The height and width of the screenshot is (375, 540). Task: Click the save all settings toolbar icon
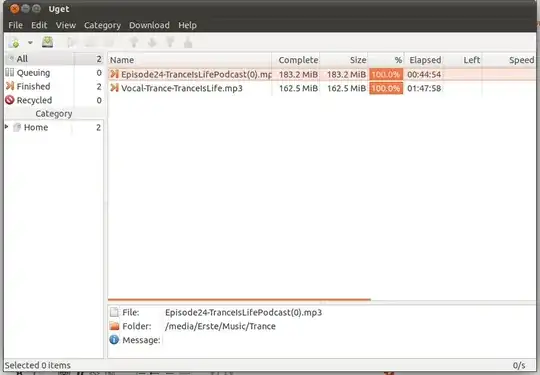pyautogui.click(x=48, y=42)
